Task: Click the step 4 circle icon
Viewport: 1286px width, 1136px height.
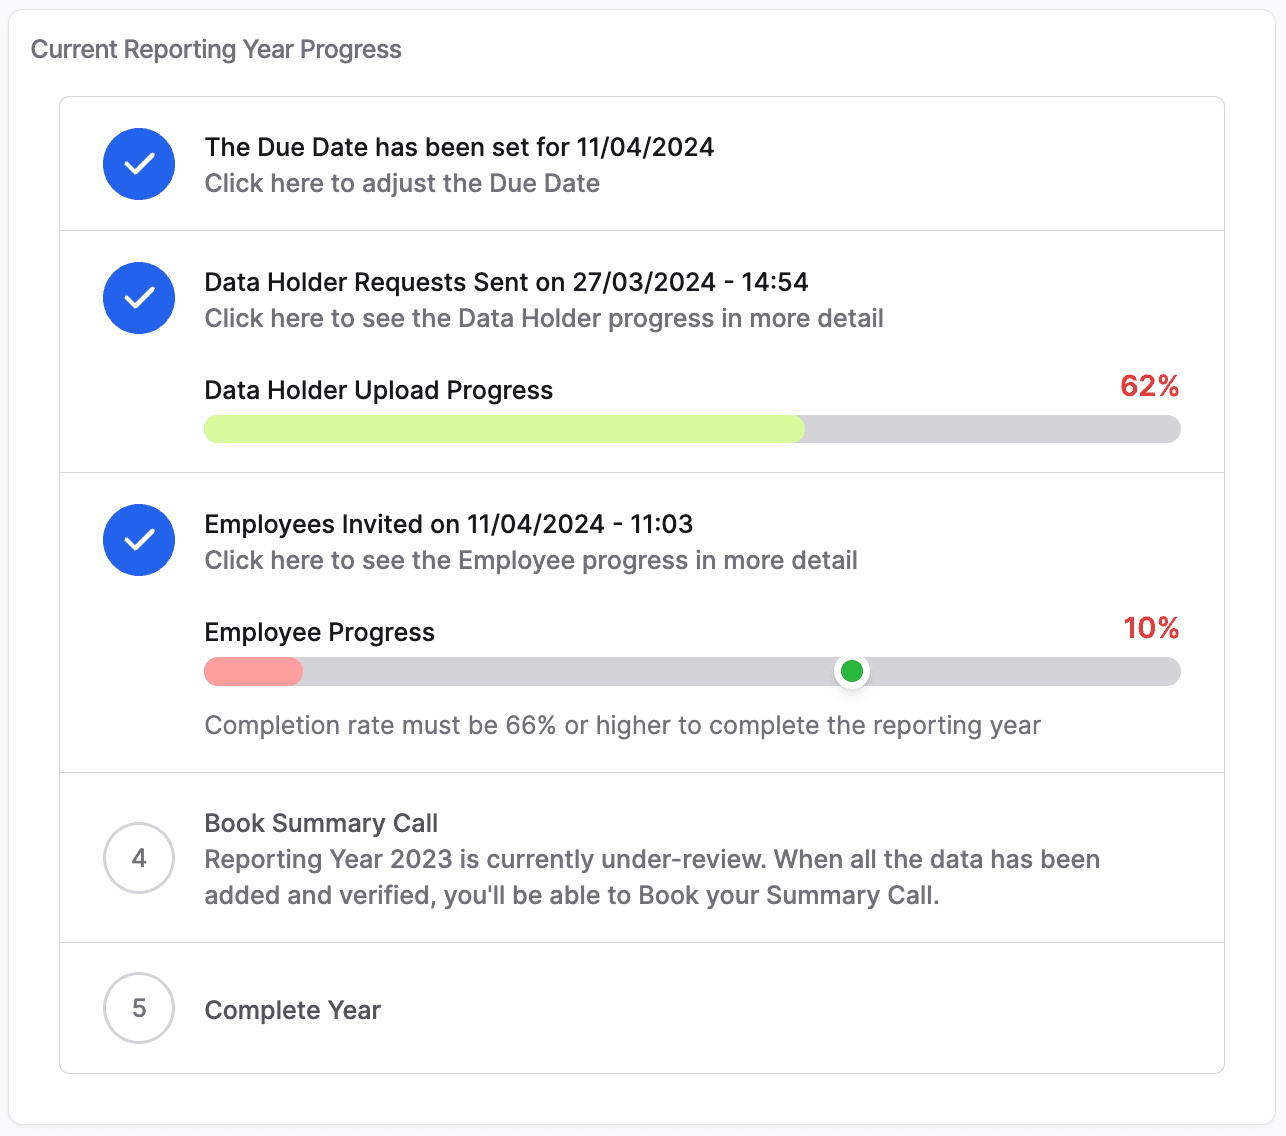Action: pyautogui.click(x=139, y=858)
